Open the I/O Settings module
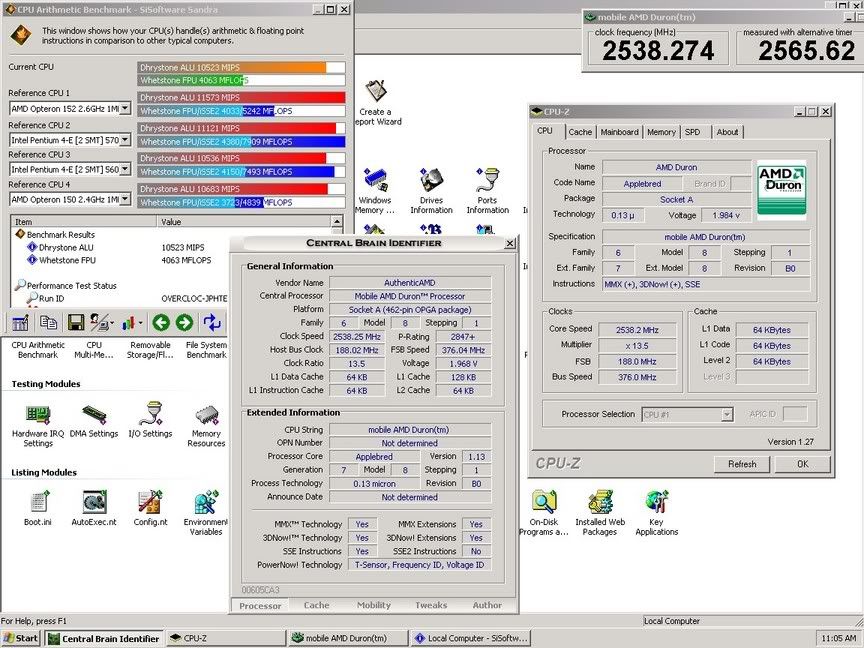The width and height of the screenshot is (864, 648). [x=150, y=420]
